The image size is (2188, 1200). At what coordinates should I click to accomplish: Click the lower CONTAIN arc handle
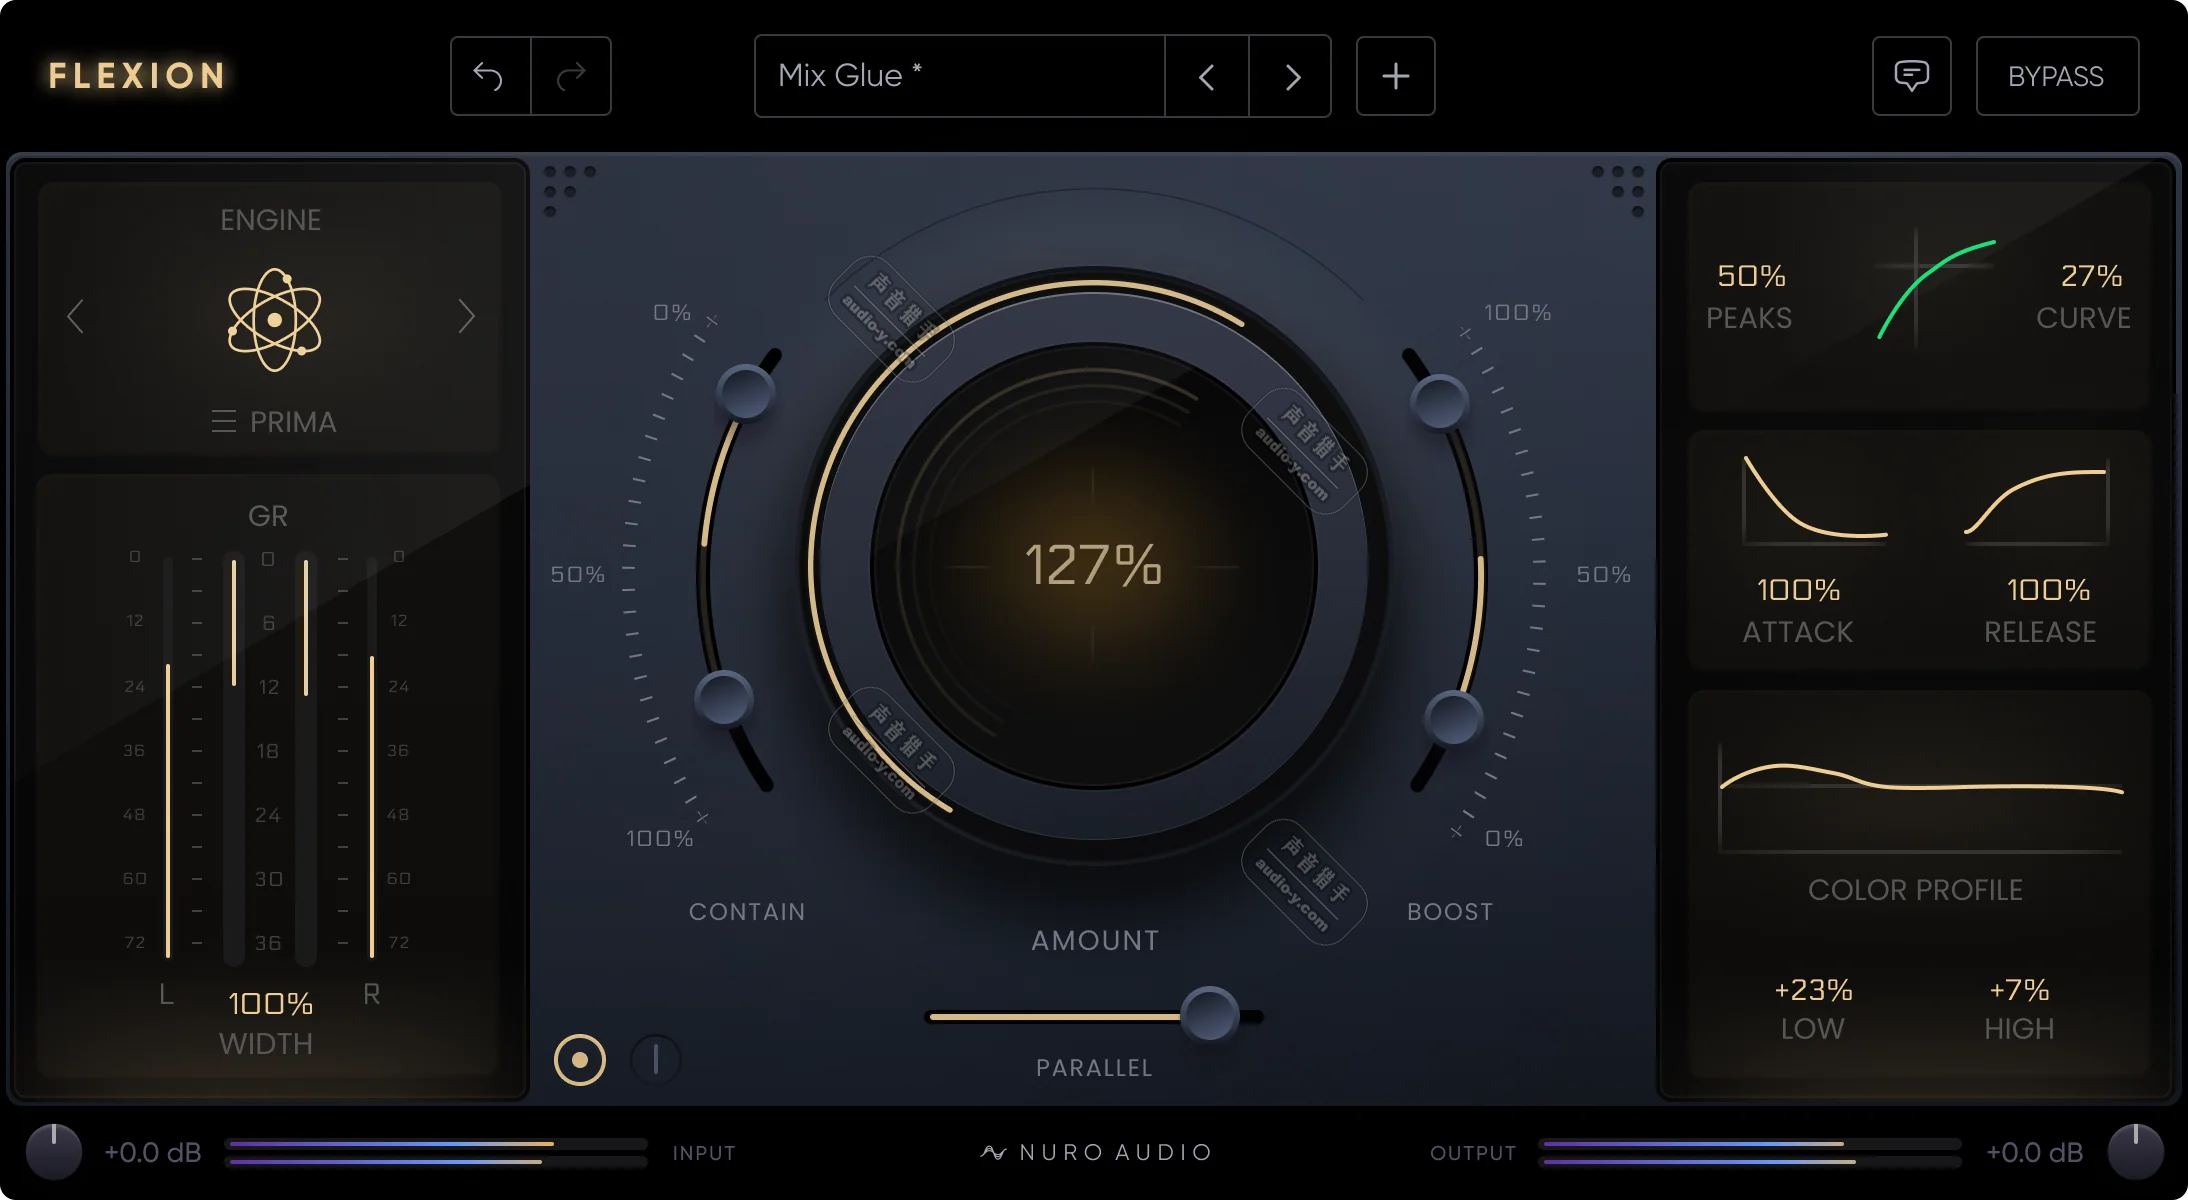click(x=724, y=698)
